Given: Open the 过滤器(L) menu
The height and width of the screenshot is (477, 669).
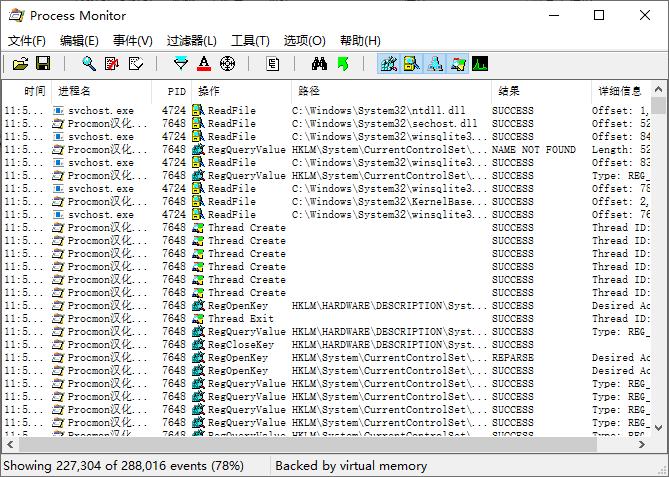Looking at the screenshot, I should click(x=192, y=41).
